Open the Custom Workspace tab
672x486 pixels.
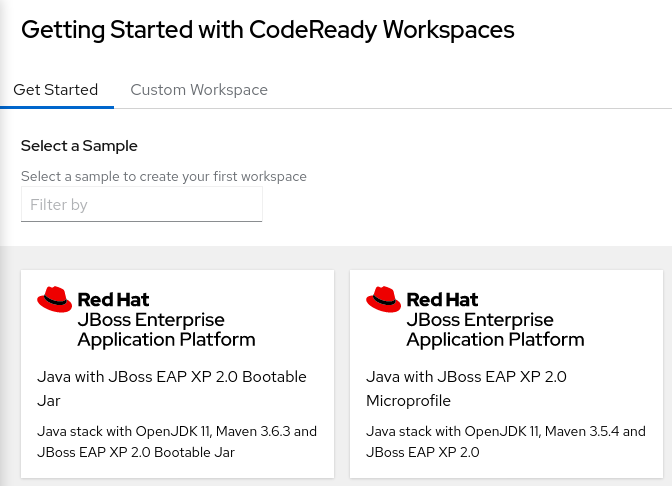[x=199, y=90]
